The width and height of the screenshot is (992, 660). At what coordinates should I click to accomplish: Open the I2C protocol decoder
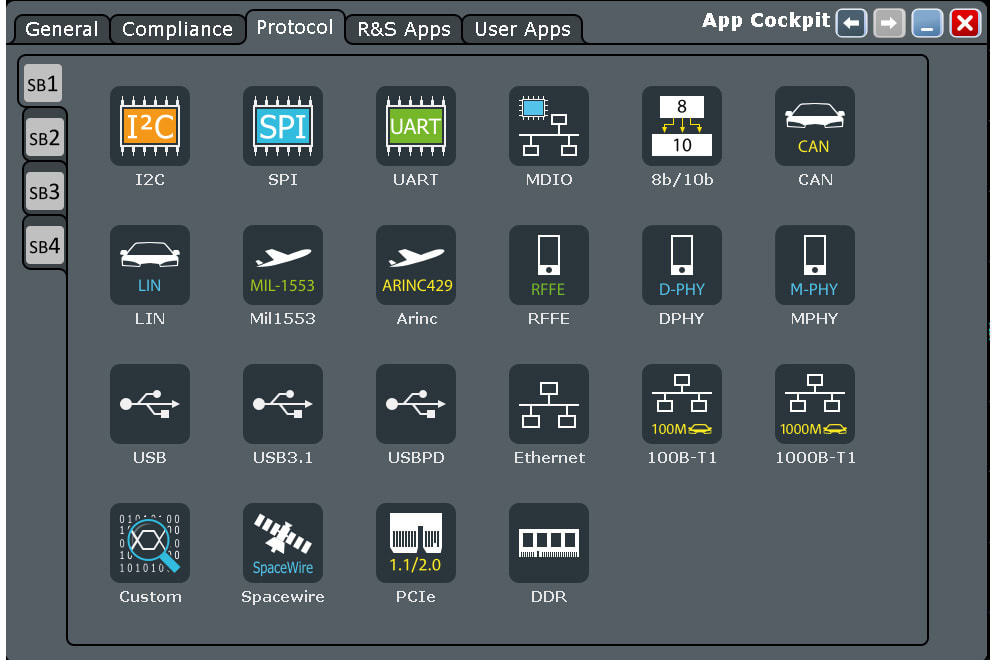pyautogui.click(x=149, y=126)
